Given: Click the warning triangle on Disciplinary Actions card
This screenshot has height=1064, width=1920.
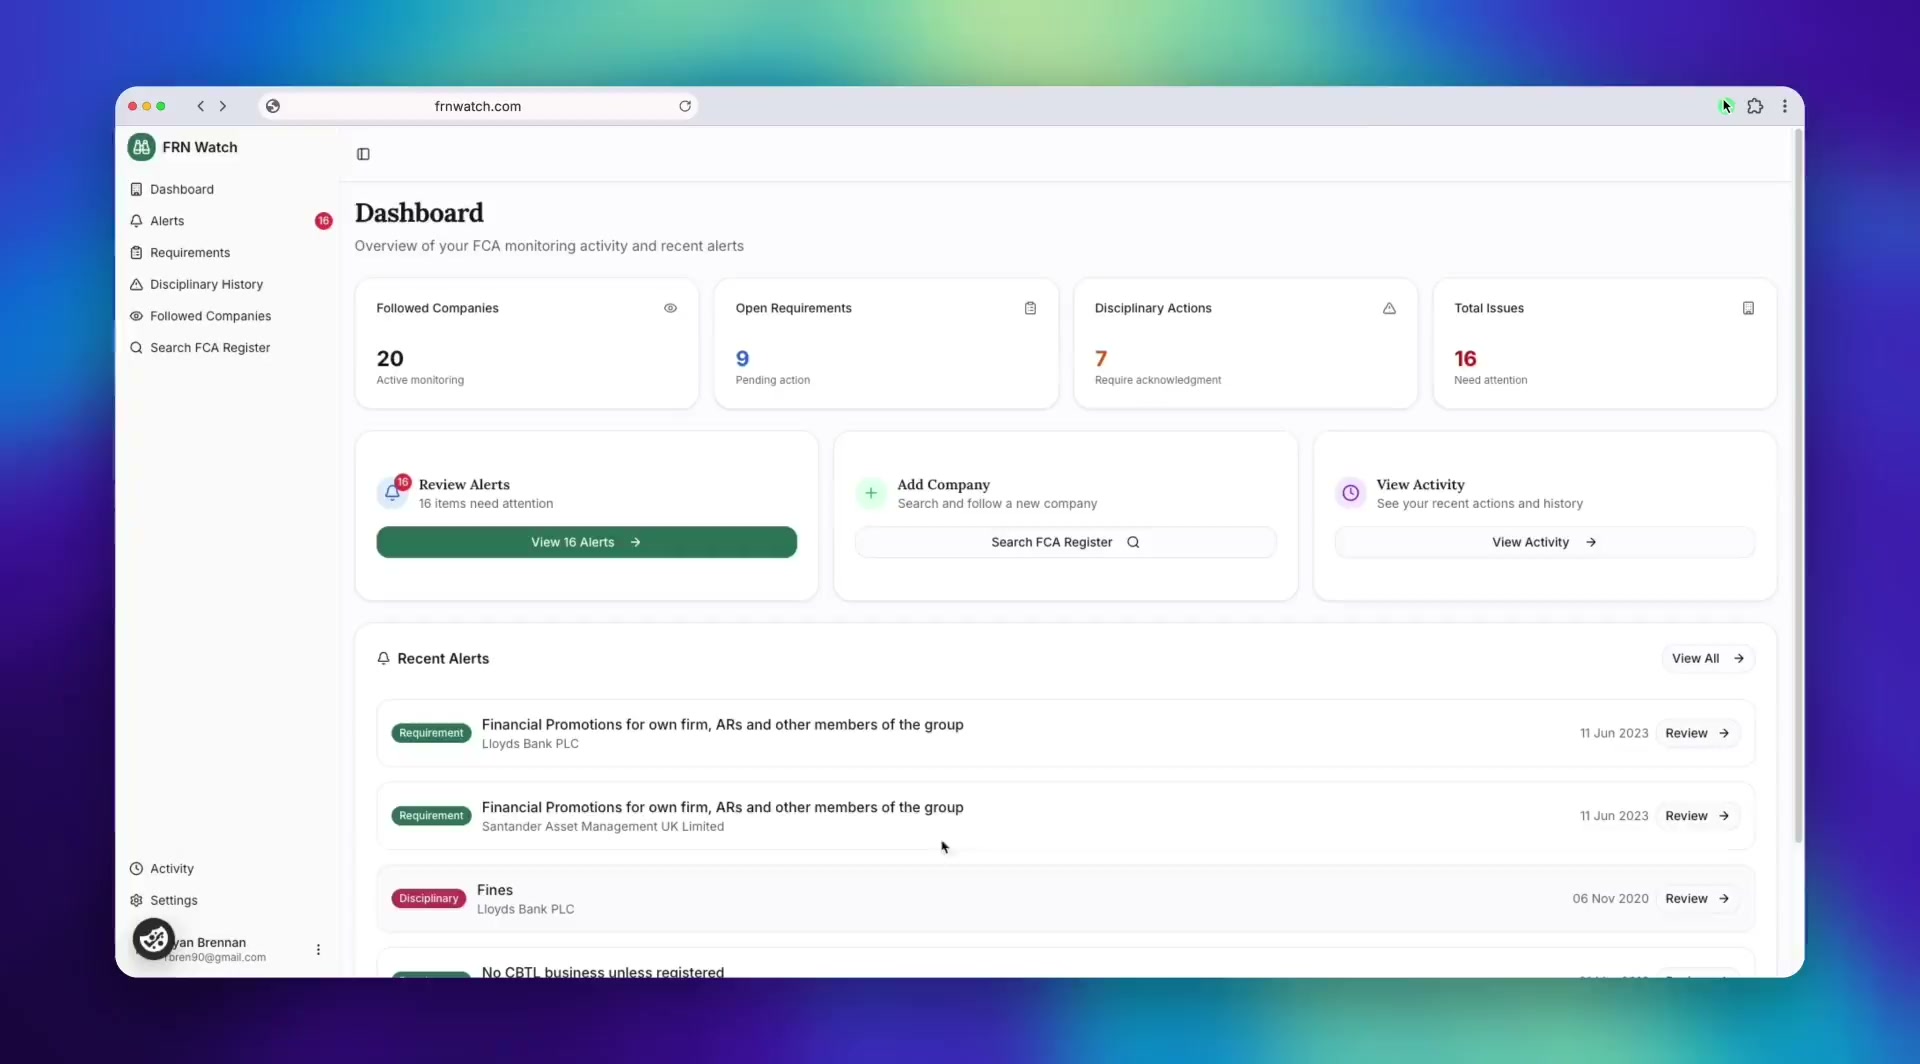Looking at the screenshot, I should pos(1389,309).
